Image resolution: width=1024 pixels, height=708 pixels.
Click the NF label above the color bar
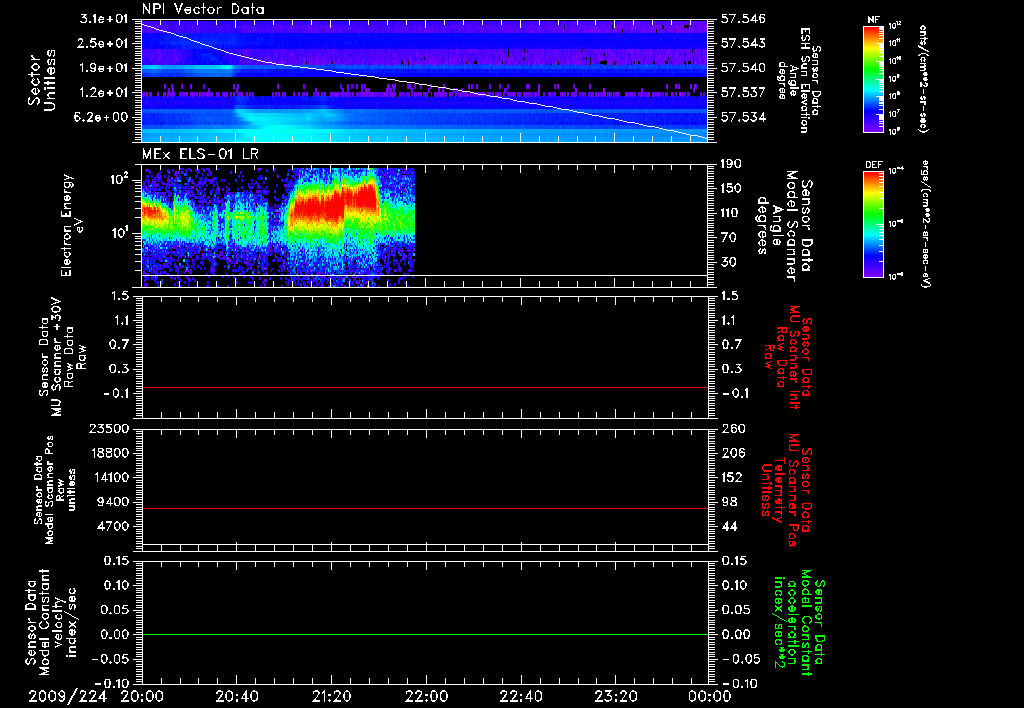pos(873,20)
